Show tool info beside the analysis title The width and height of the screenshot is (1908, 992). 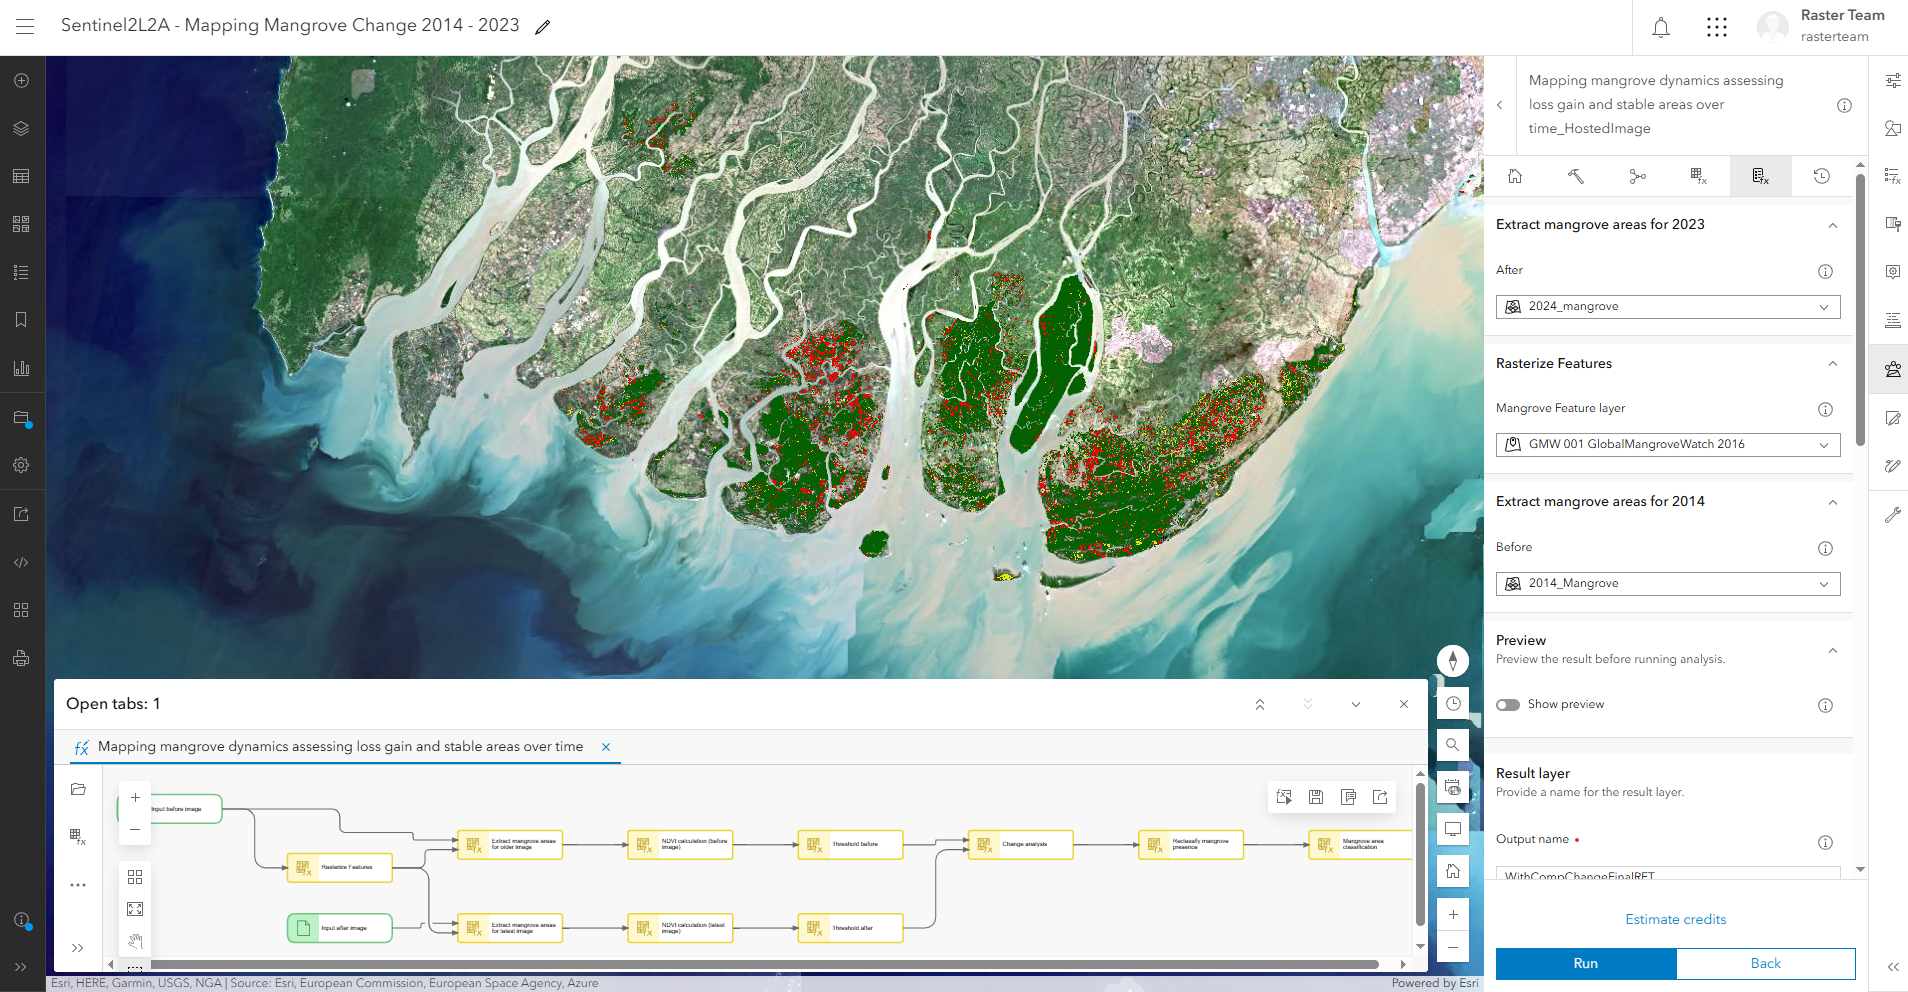point(1845,105)
